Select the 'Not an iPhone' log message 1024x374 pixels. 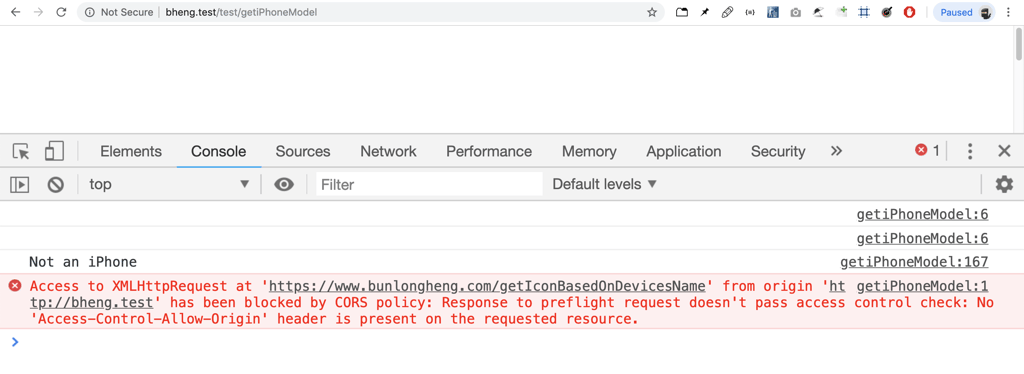[83, 262]
